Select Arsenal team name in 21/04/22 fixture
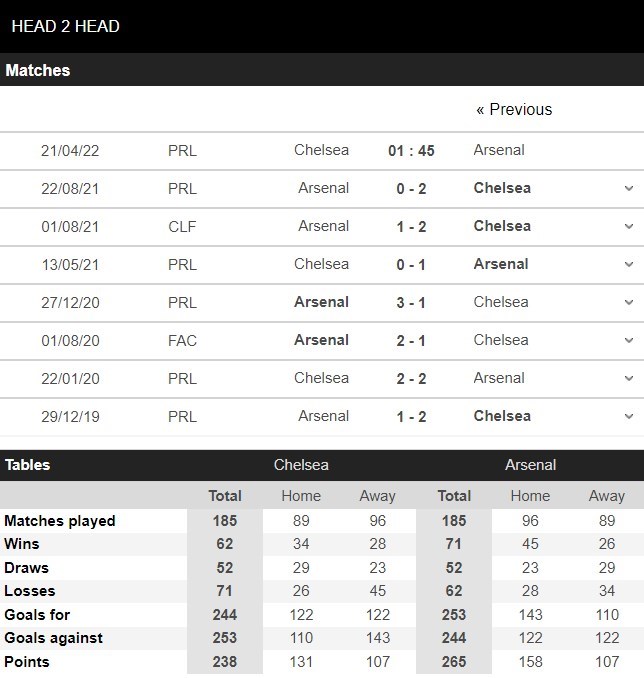The height and width of the screenshot is (678, 644). (499, 150)
